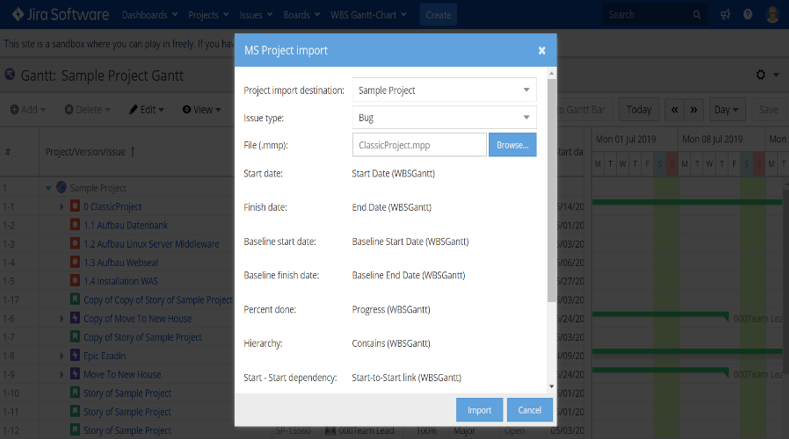Click bug icon of 1.2 Aufbau Linux Server

click(x=74, y=243)
